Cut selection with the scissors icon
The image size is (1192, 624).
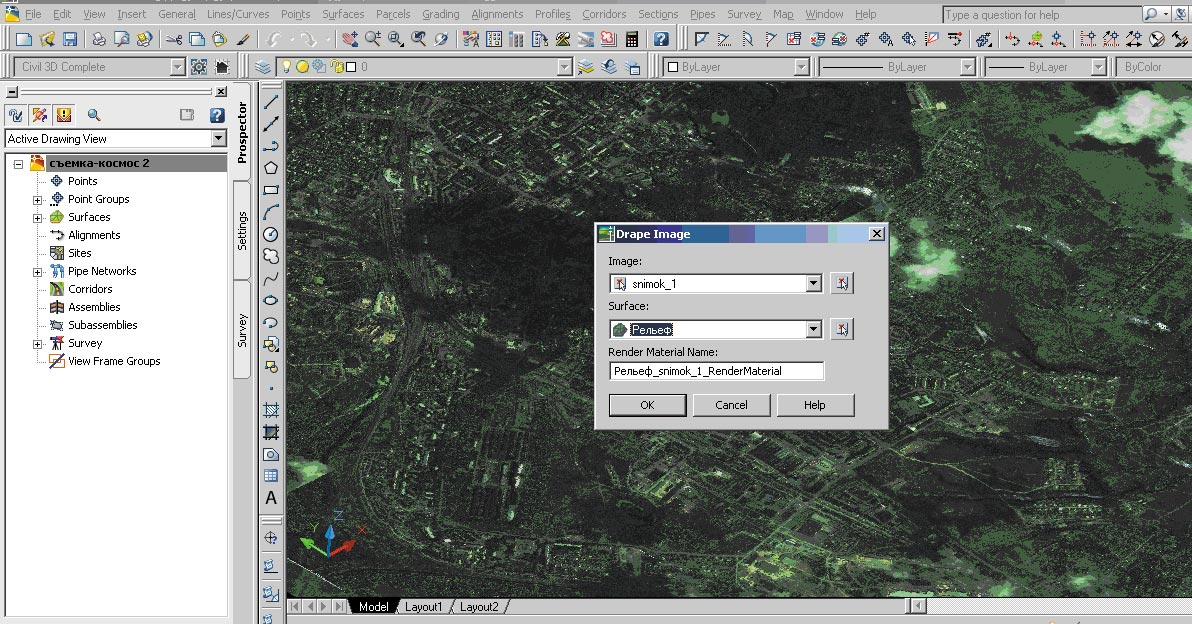[x=173, y=39]
